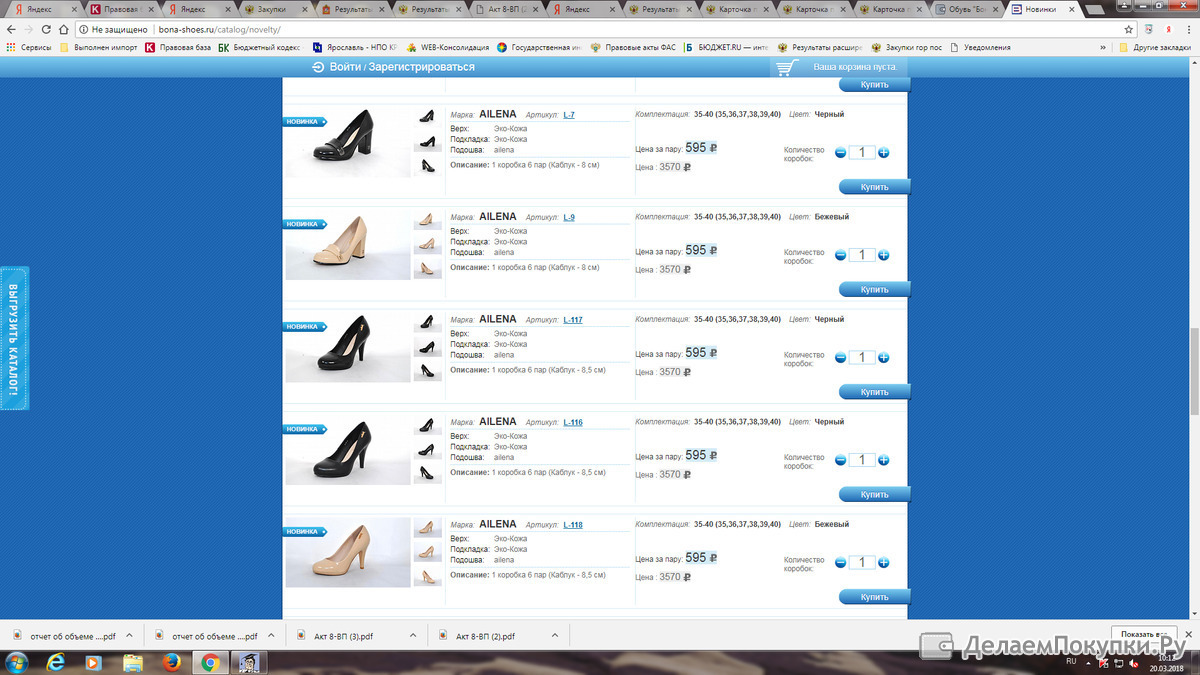Click the minus icon in the L-9 row
The width and height of the screenshot is (1200, 675).
840,255
